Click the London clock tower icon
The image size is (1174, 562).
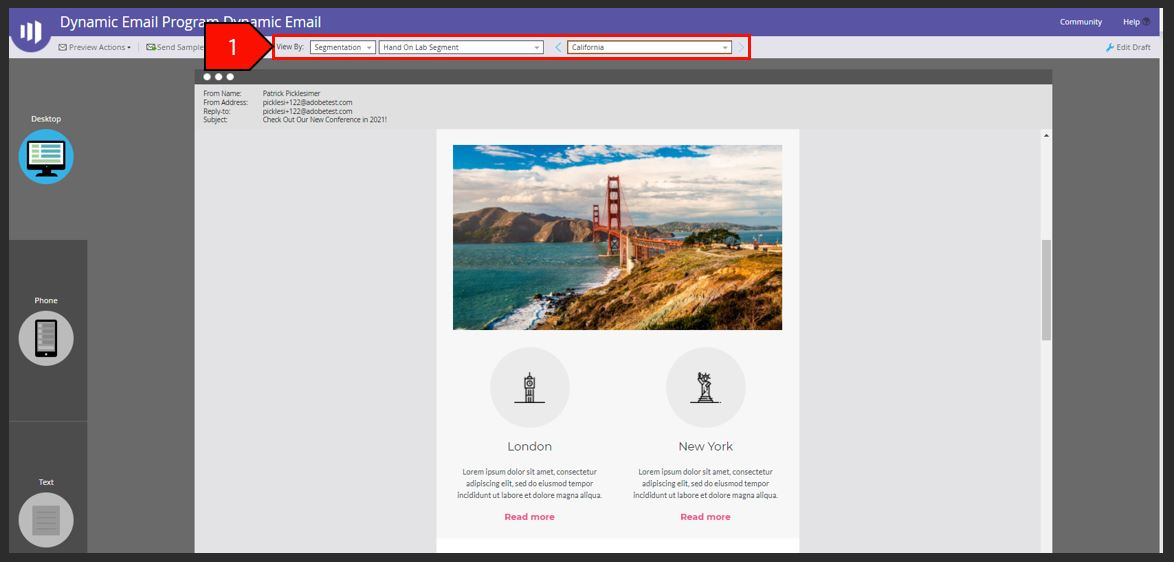point(530,388)
